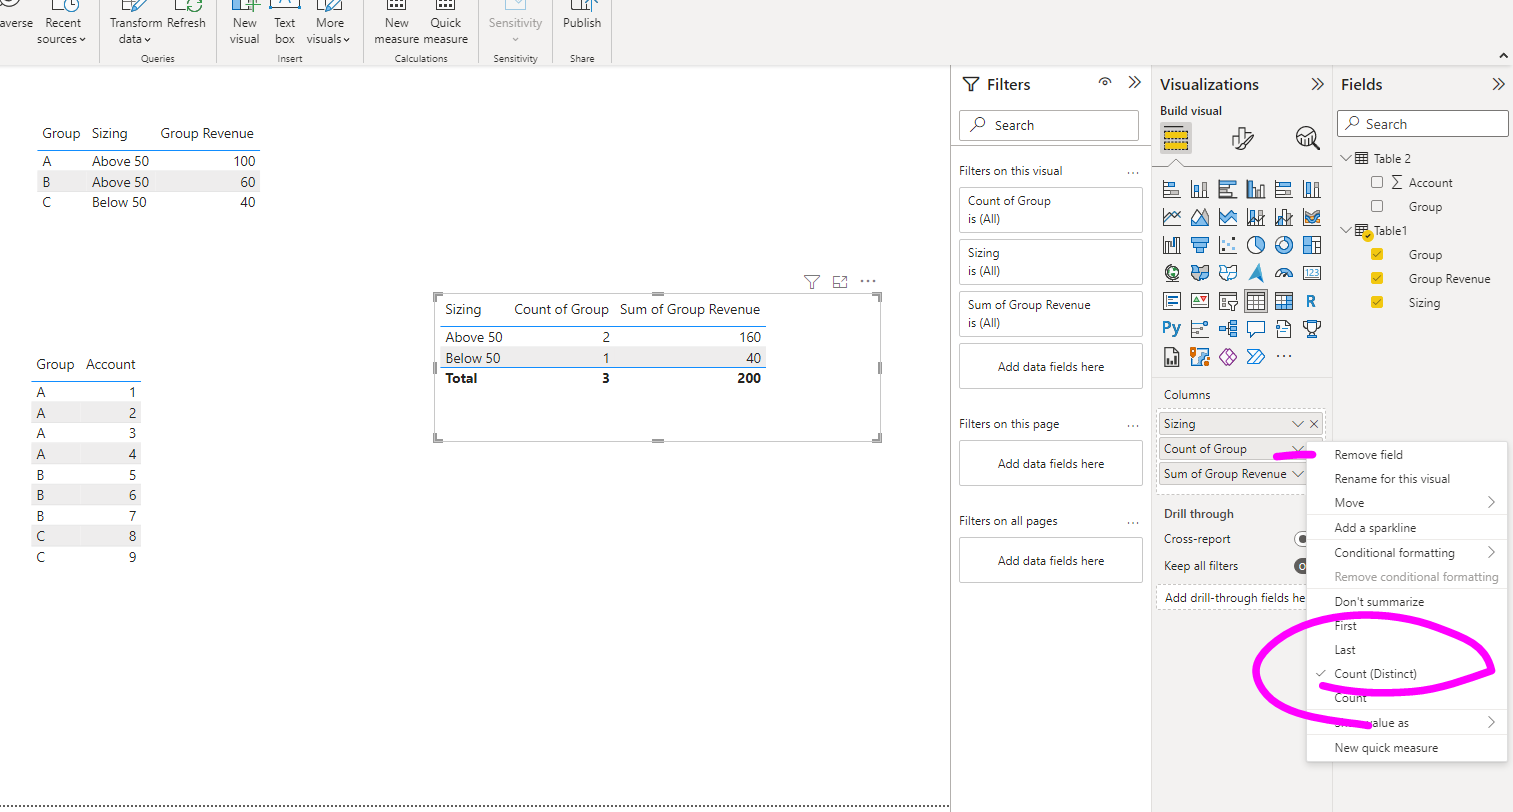Open the Sizing column field dropdown
Image resolution: width=1513 pixels, height=812 pixels.
(1298, 424)
